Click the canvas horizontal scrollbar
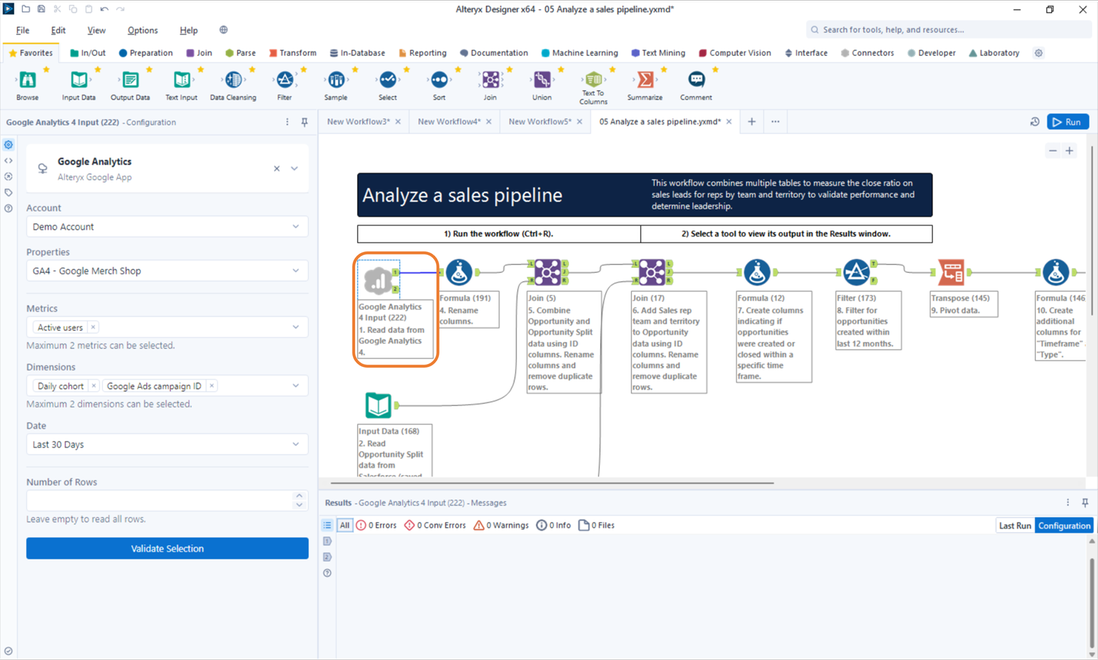This screenshot has height=660, width=1098. coord(552,483)
